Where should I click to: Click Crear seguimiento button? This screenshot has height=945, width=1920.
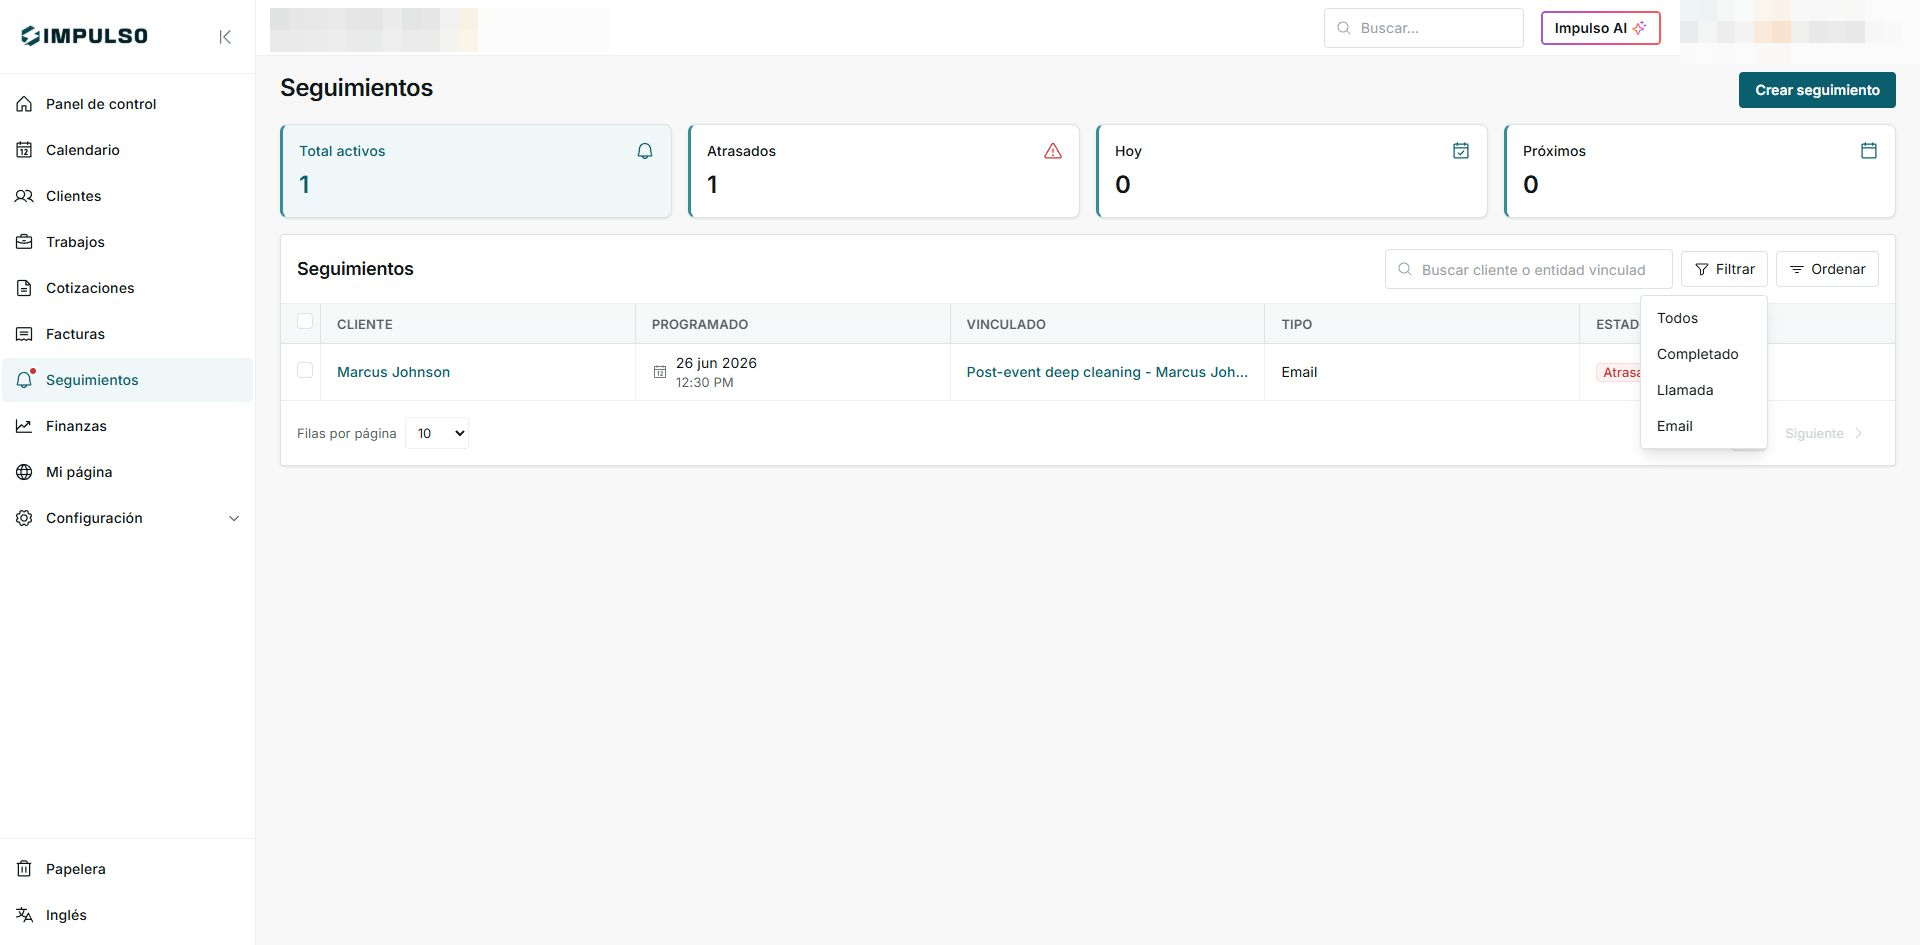point(1817,90)
